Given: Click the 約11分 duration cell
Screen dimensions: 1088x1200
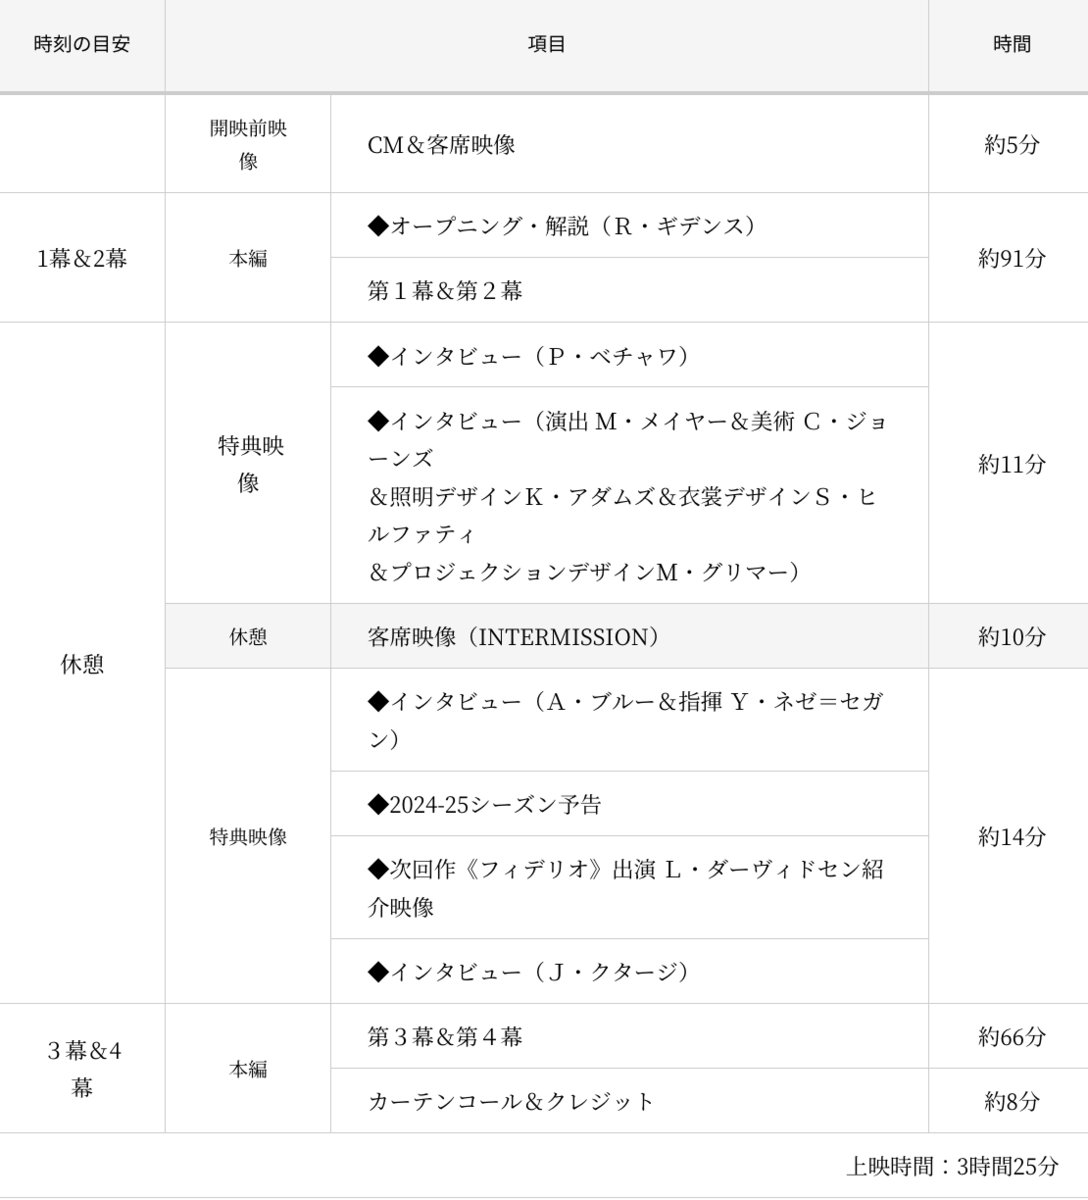Looking at the screenshot, I should 1011,464.
